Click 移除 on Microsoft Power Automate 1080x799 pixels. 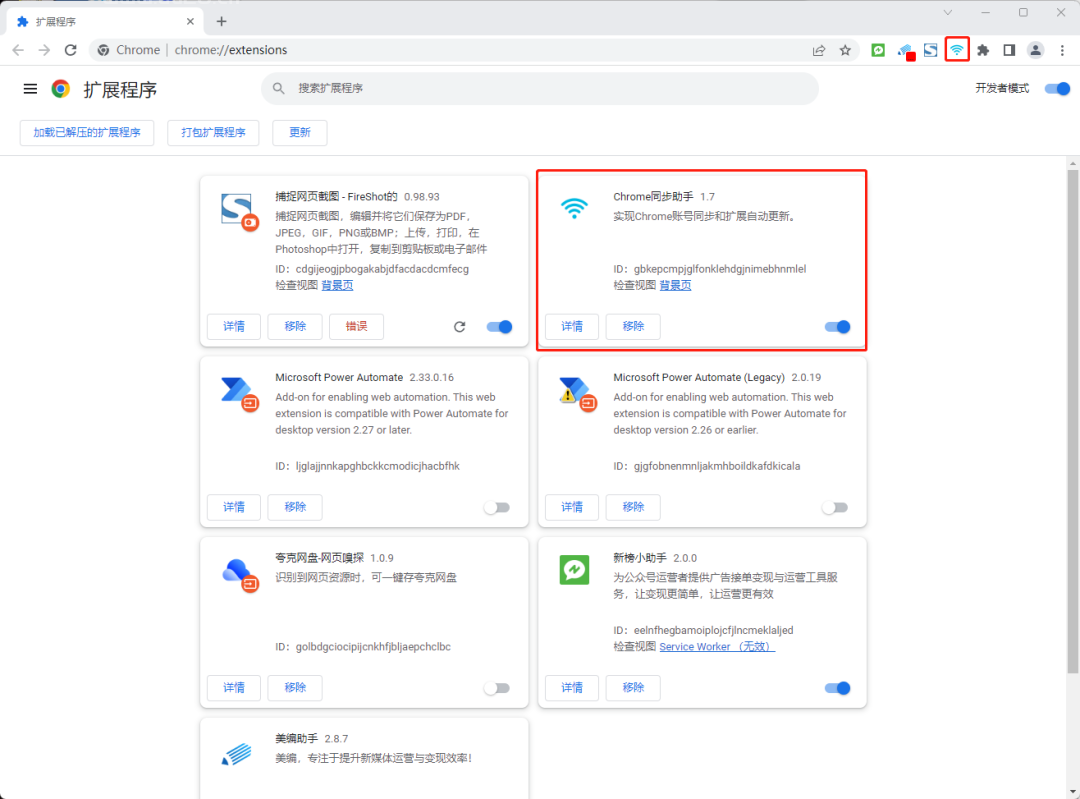click(x=295, y=507)
